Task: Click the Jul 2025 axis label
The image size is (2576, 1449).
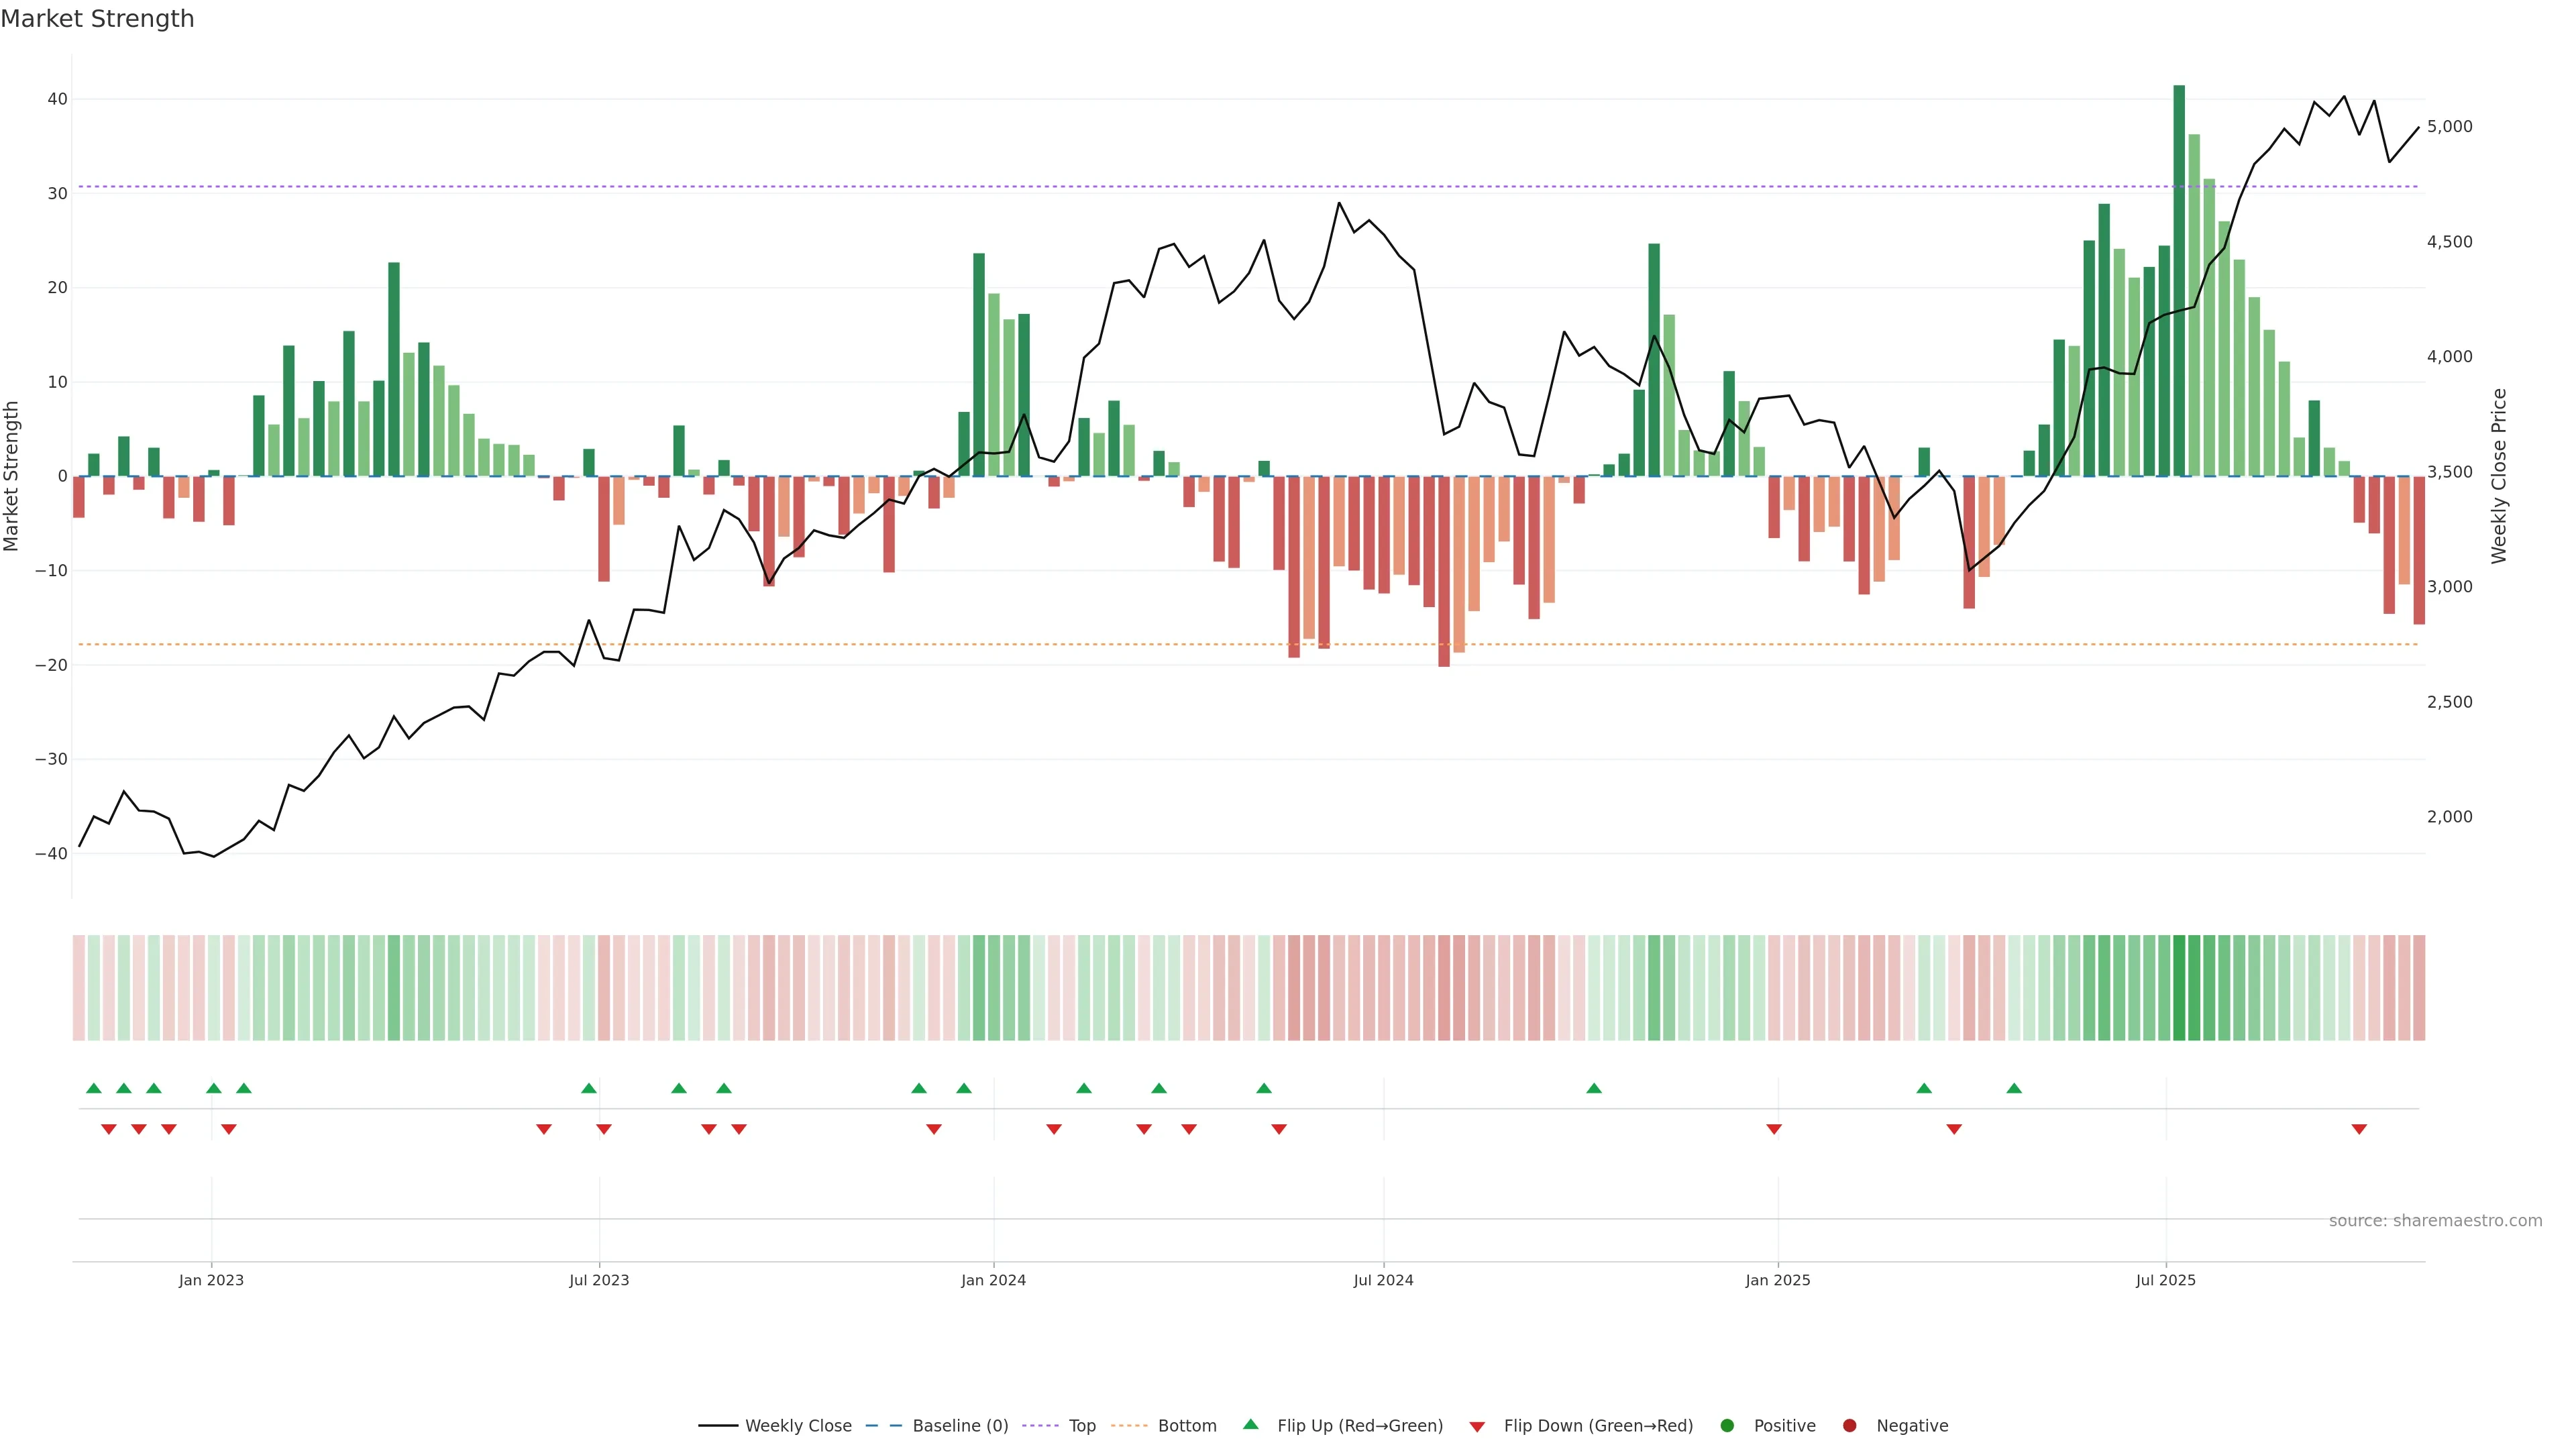Action: click(2165, 1280)
